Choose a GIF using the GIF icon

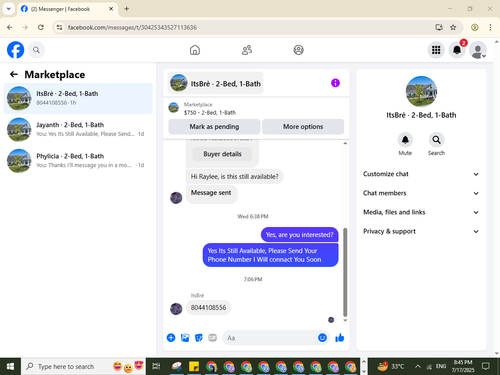pyautogui.click(x=212, y=338)
